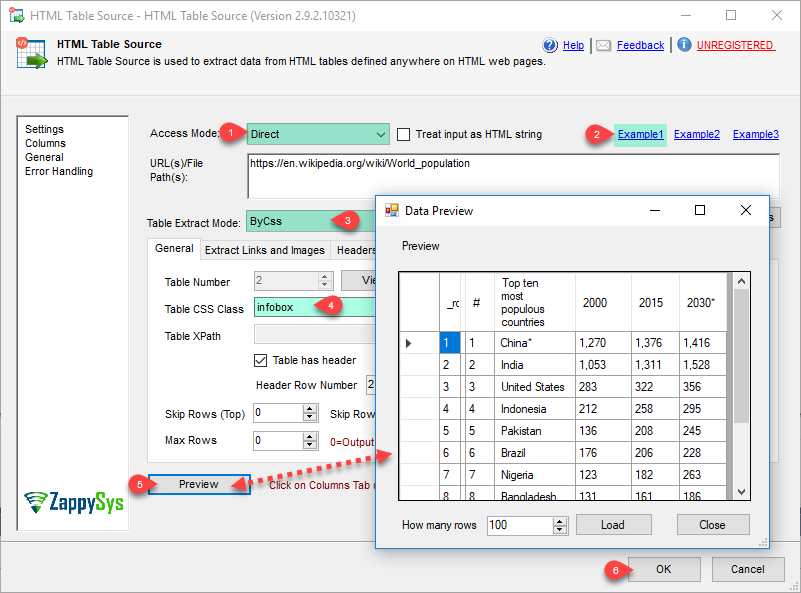Increase Skip Rows (Top) value
Screen dimensions: 801x593
(310, 409)
